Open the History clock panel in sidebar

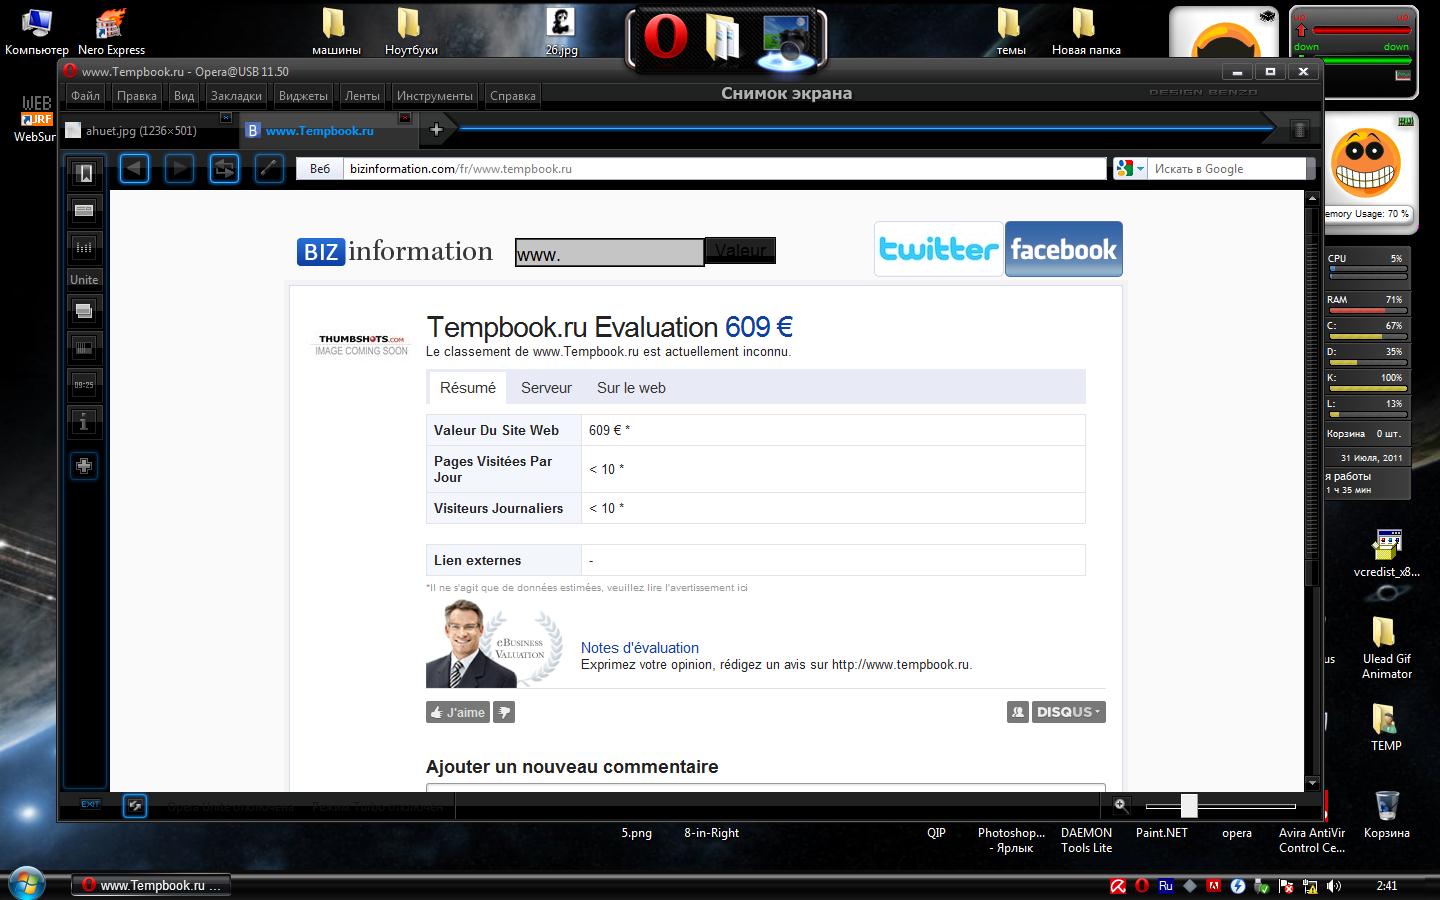click(84, 385)
